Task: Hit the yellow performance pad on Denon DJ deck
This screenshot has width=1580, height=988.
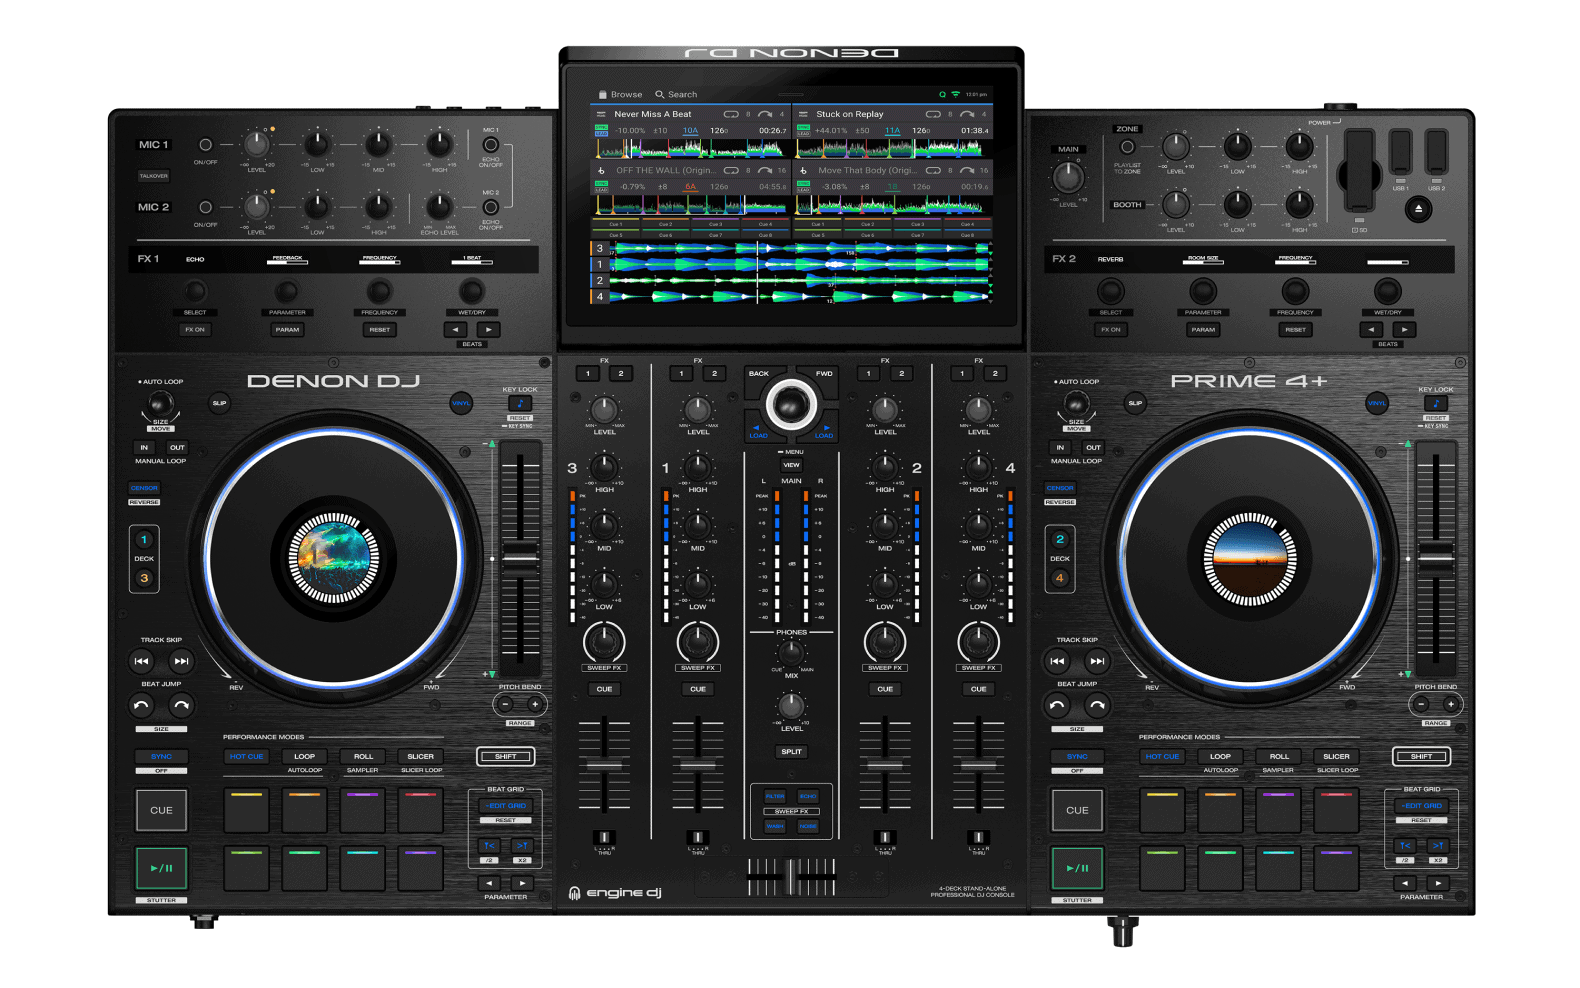Action: [x=246, y=810]
